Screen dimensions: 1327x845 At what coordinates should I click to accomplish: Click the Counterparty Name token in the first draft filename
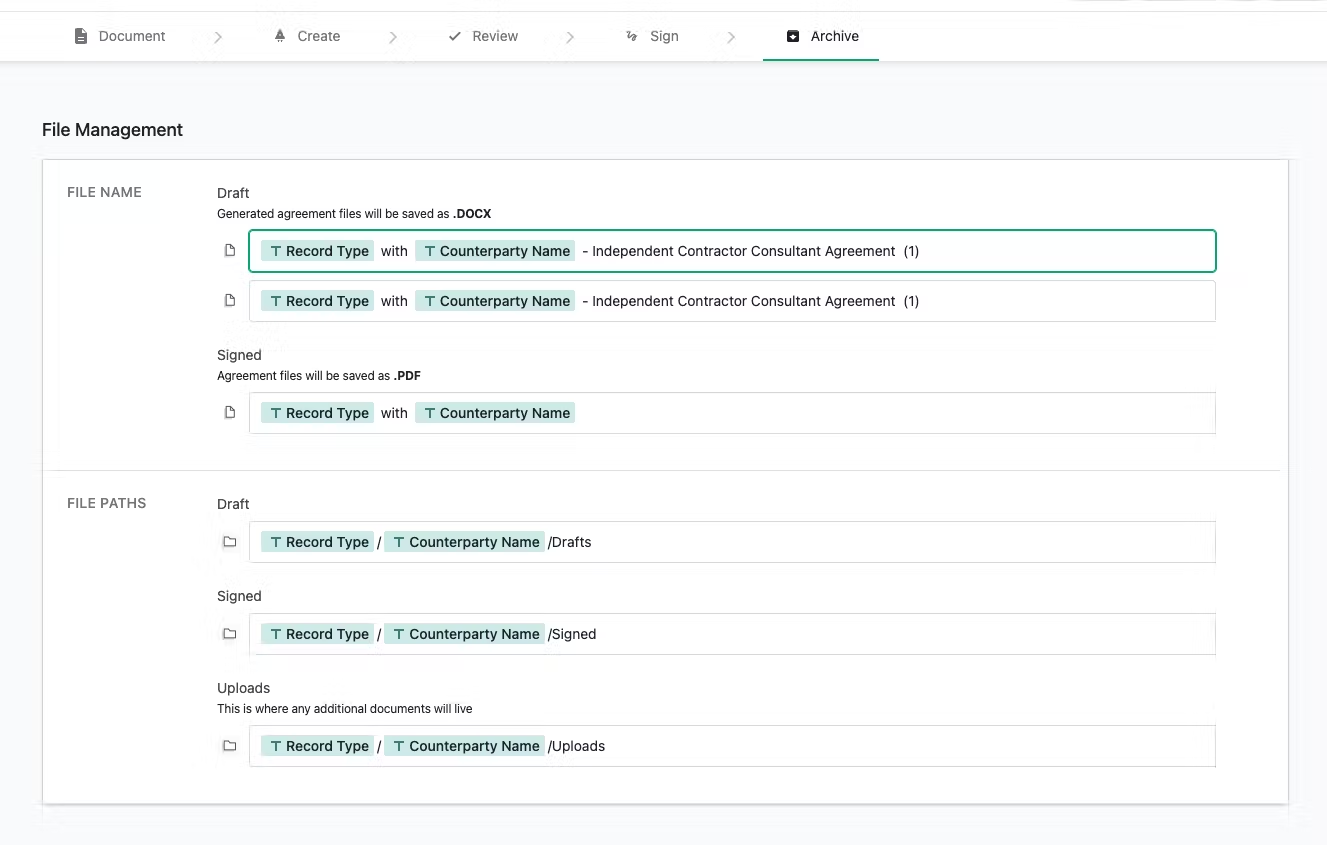(x=495, y=250)
